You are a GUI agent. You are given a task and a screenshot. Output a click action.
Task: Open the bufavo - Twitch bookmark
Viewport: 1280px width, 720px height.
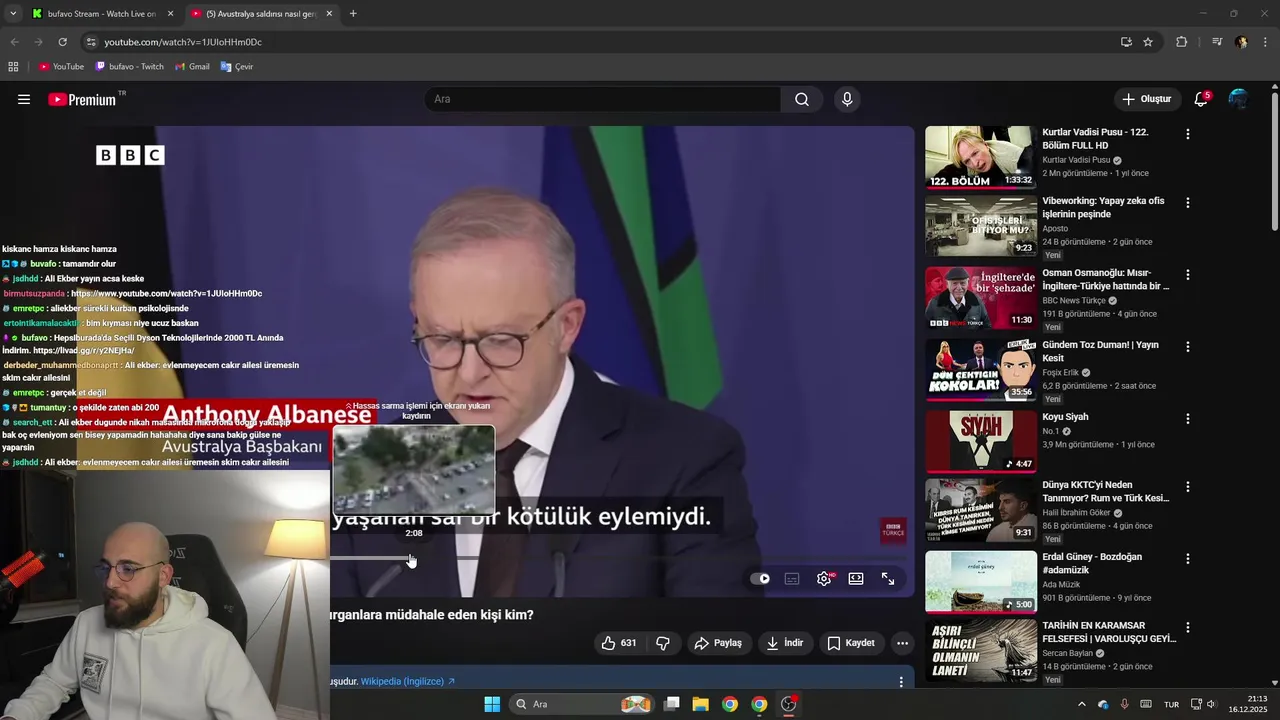[129, 67]
